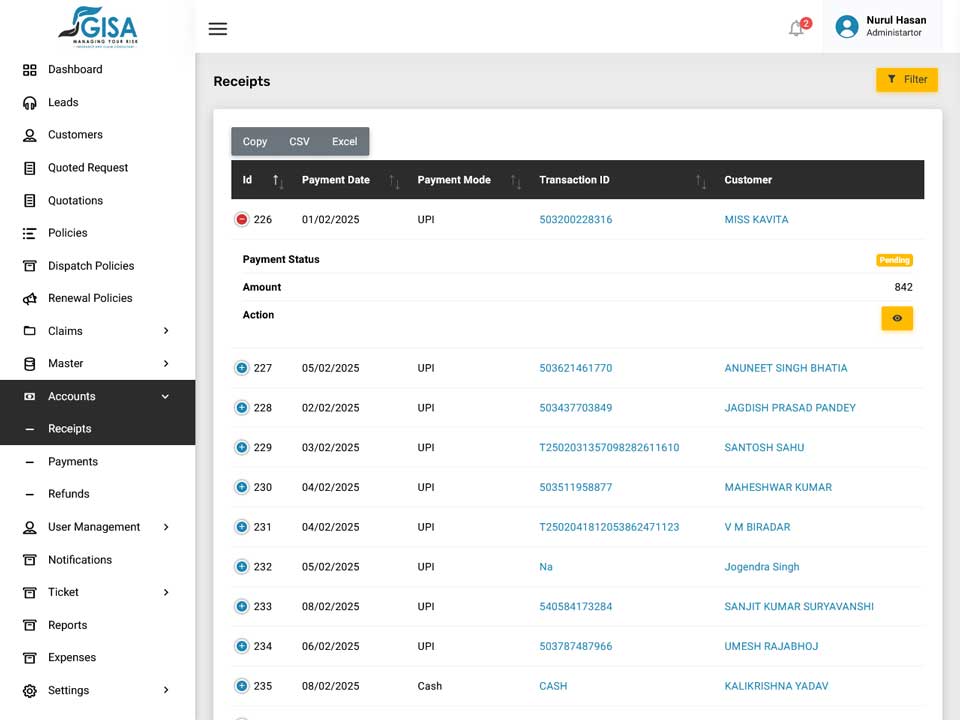The image size is (960, 720).
Task: Open transaction ID 503621461770 link
Action: pyautogui.click(x=576, y=368)
